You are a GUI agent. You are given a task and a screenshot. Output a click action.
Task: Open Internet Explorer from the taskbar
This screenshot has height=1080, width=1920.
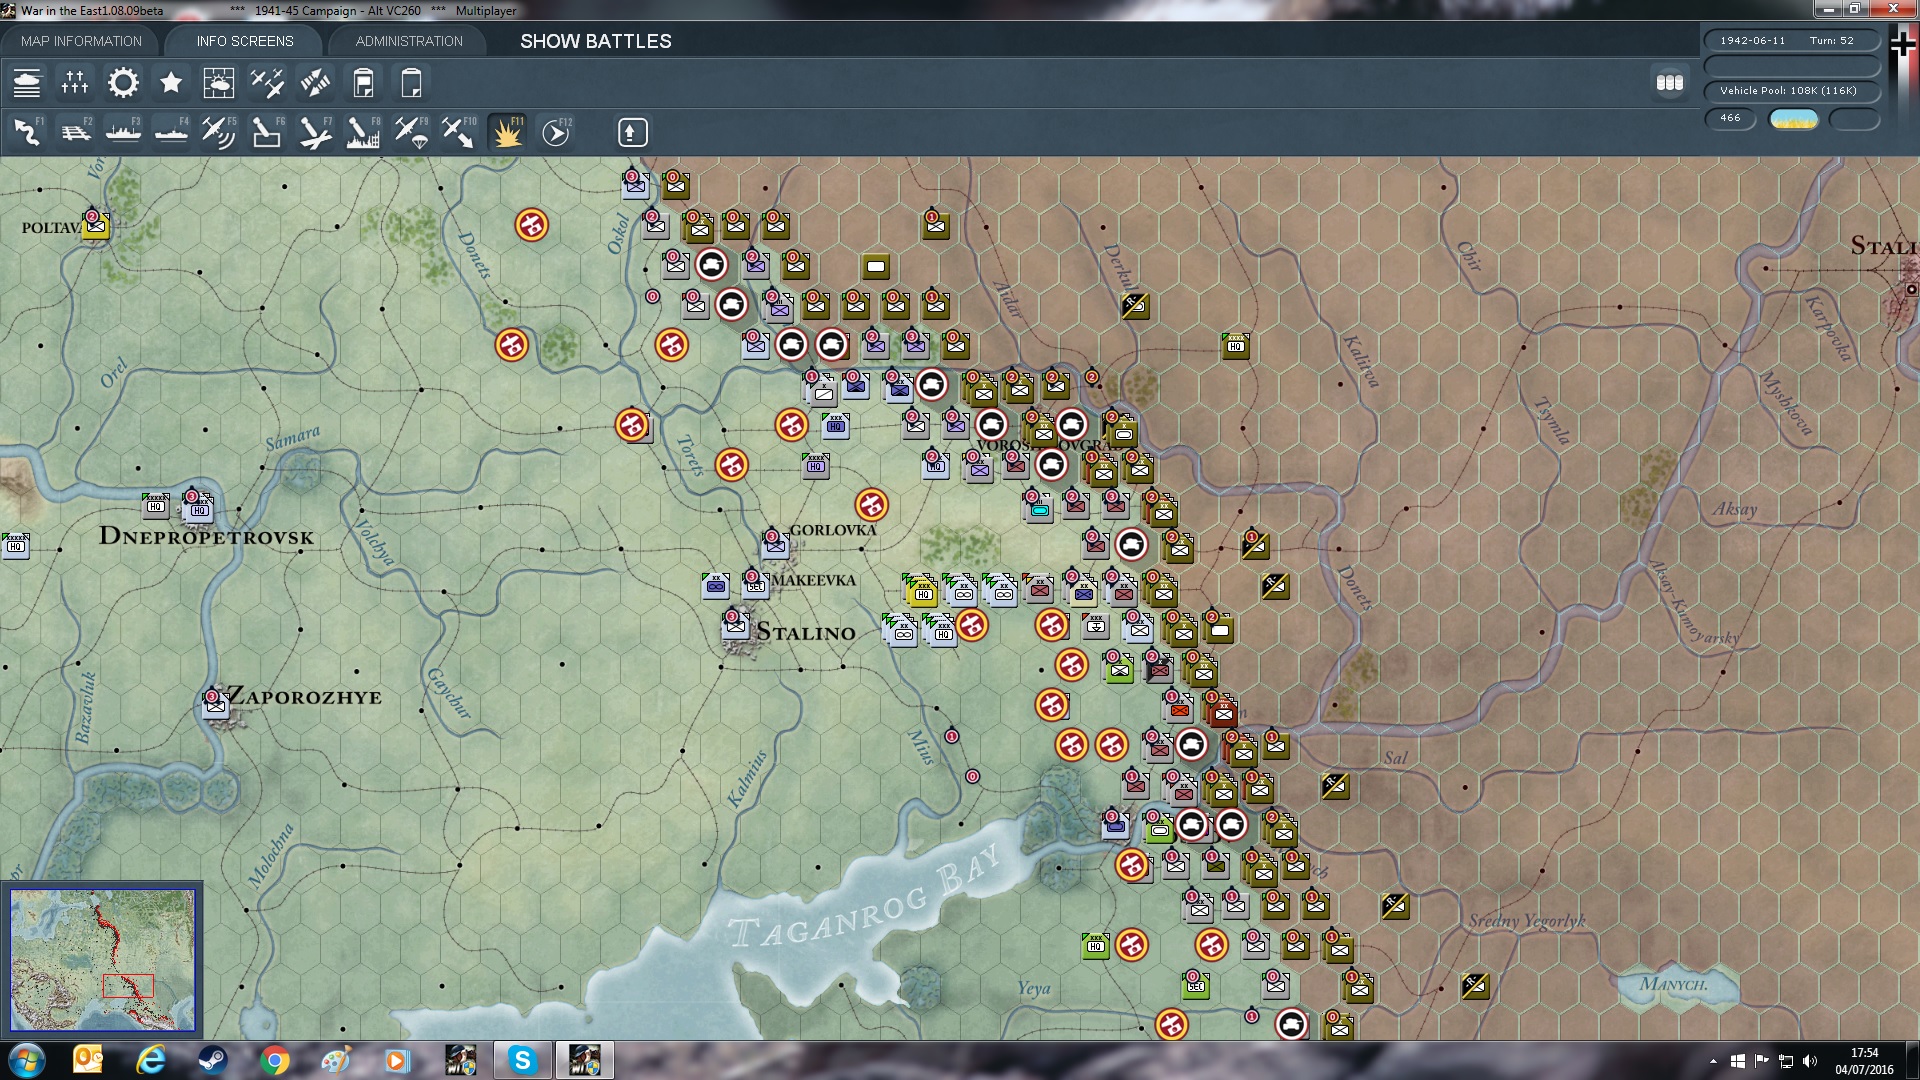(x=151, y=1060)
